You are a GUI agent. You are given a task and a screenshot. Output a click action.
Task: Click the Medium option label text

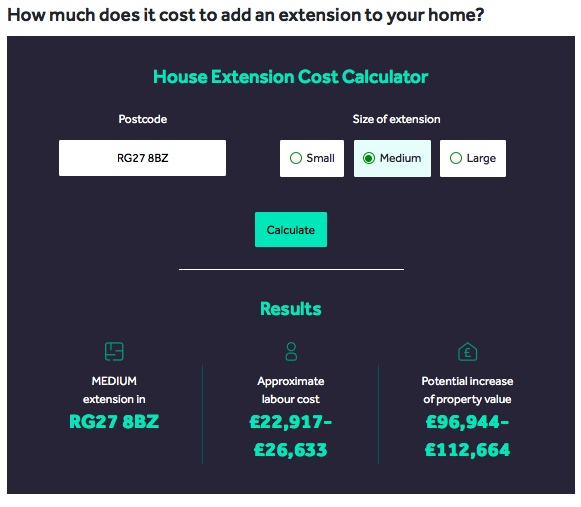pos(400,158)
